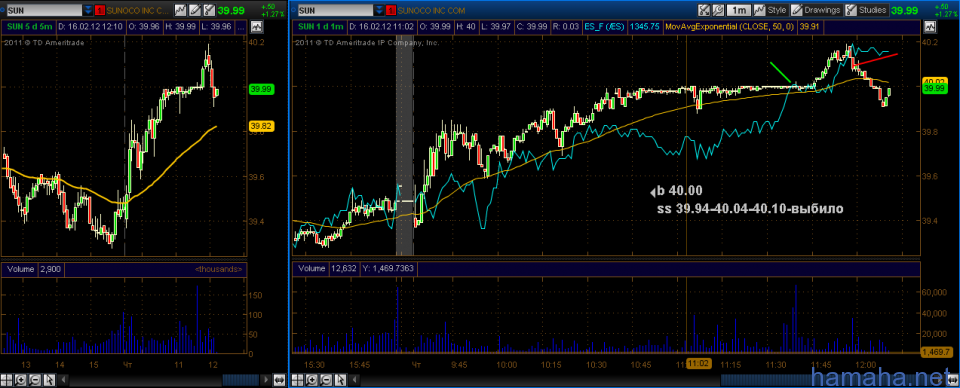Click the red level-1 alert icon beside SUNOCO INC COM
The width and height of the screenshot is (960, 388).
coord(390,10)
